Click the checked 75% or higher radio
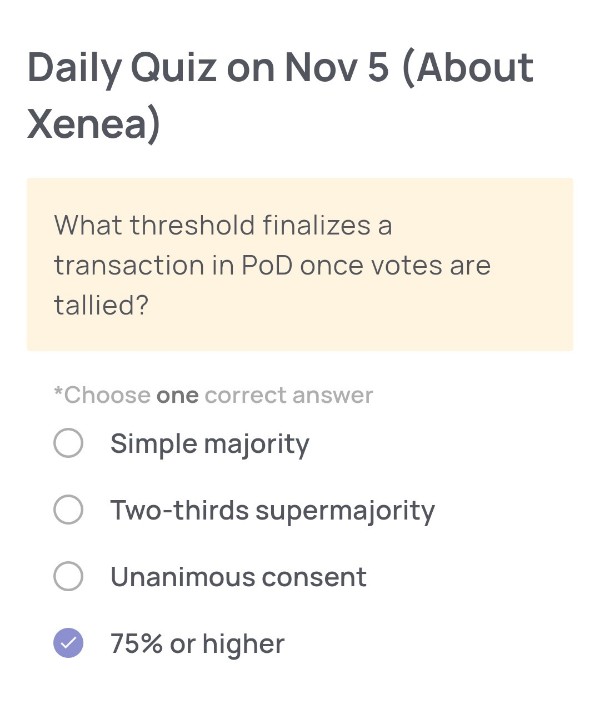Image resolution: width=600 pixels, height=714 pixels. pyautogui.click(x=68, y=644)
